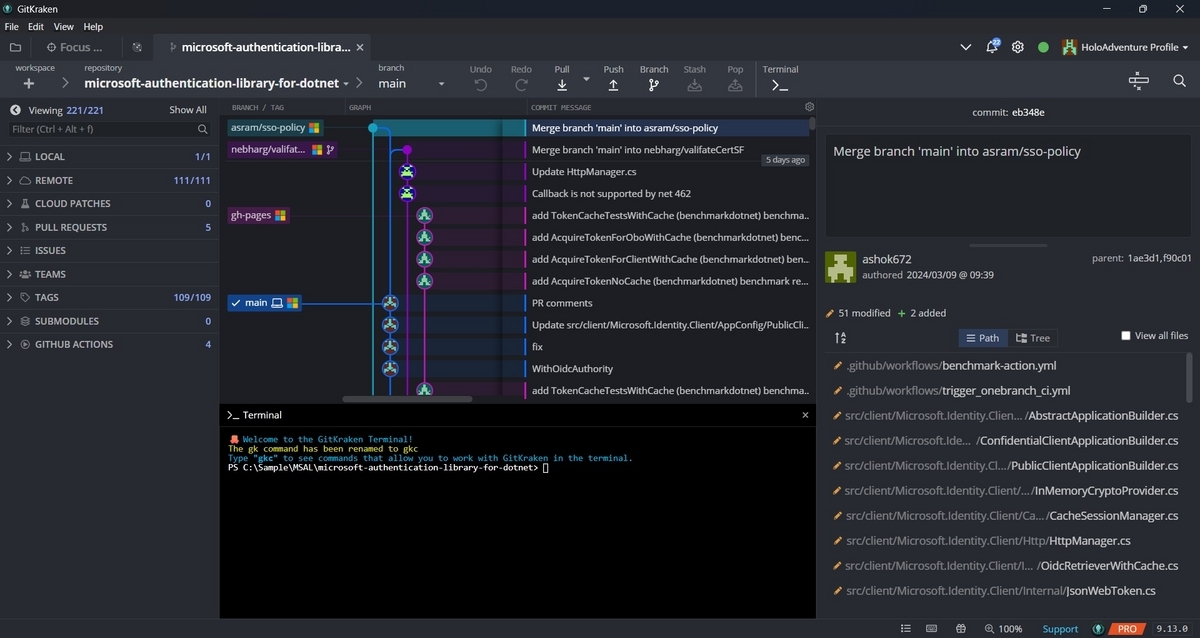Open the HoloAdventure Profile dropdown

pos(1125,47)
